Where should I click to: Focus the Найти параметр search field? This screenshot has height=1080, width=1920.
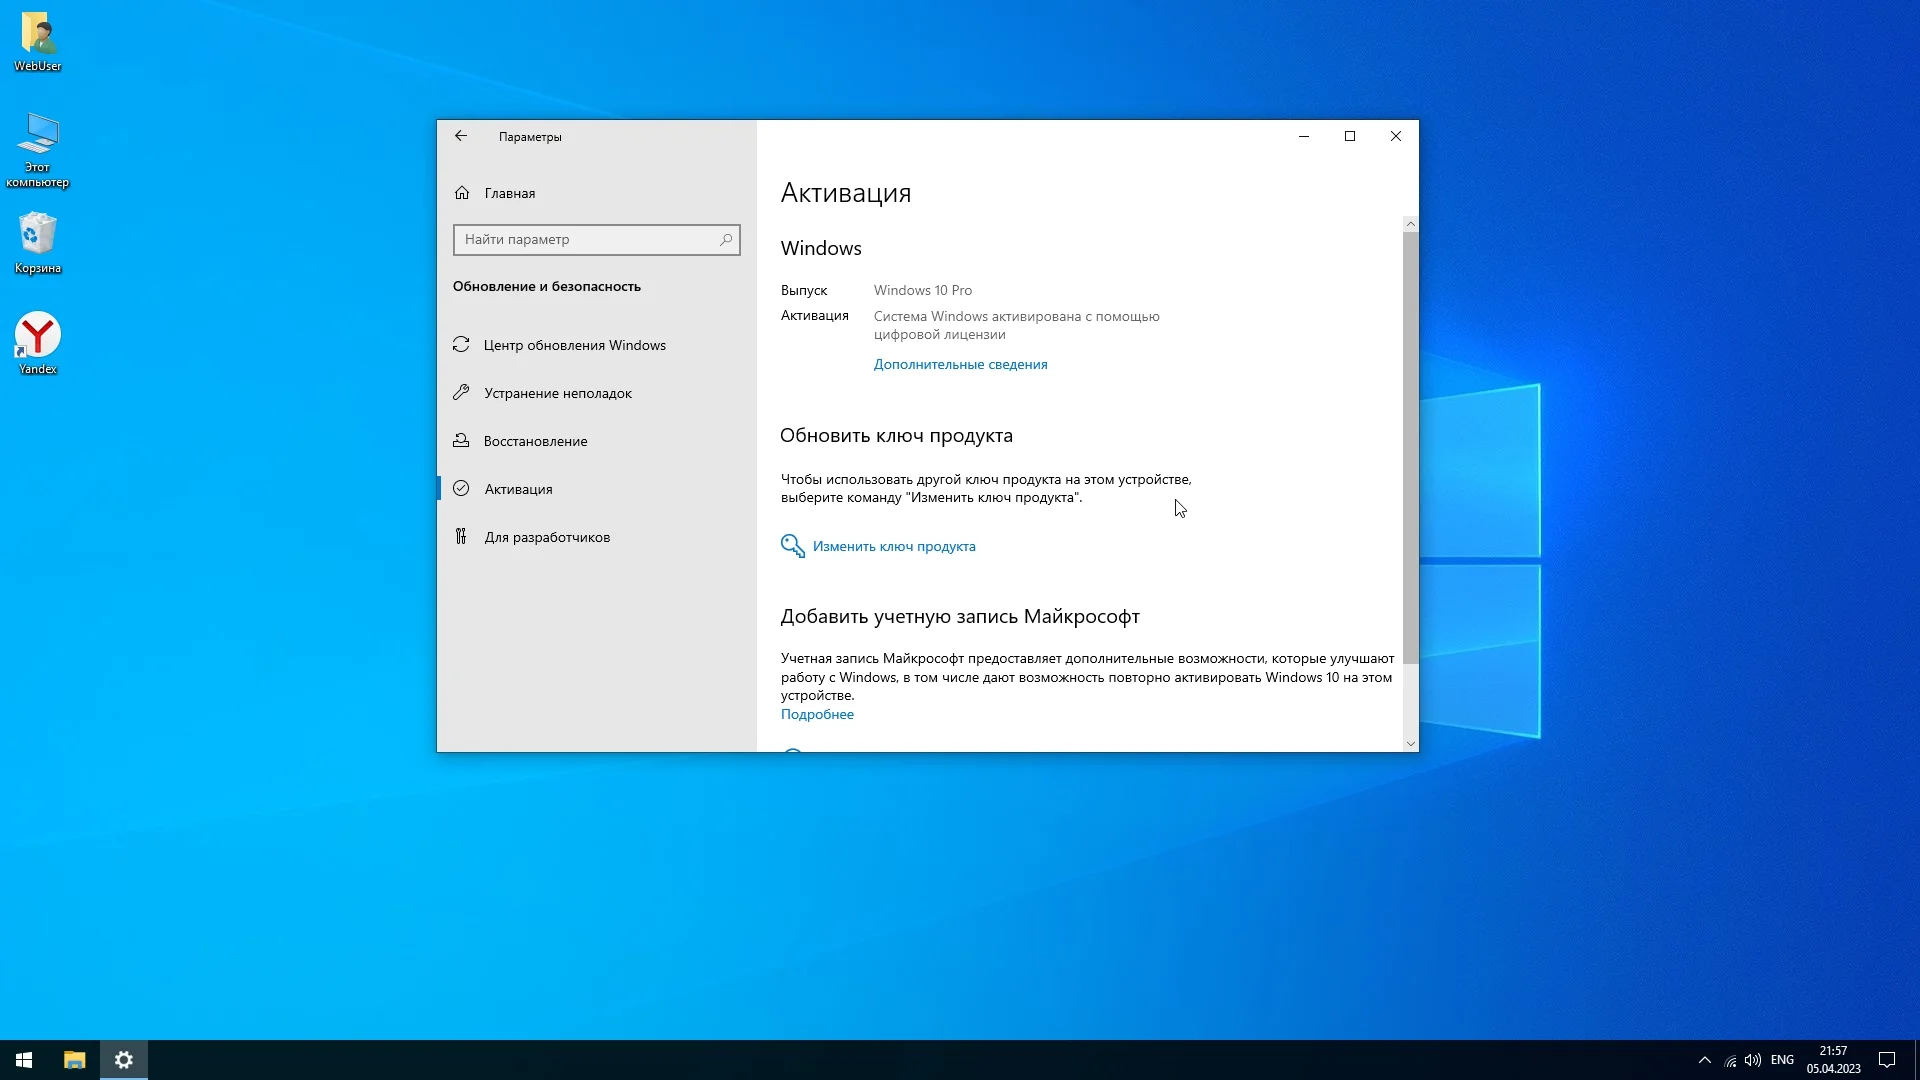click(x=585, y=240)
